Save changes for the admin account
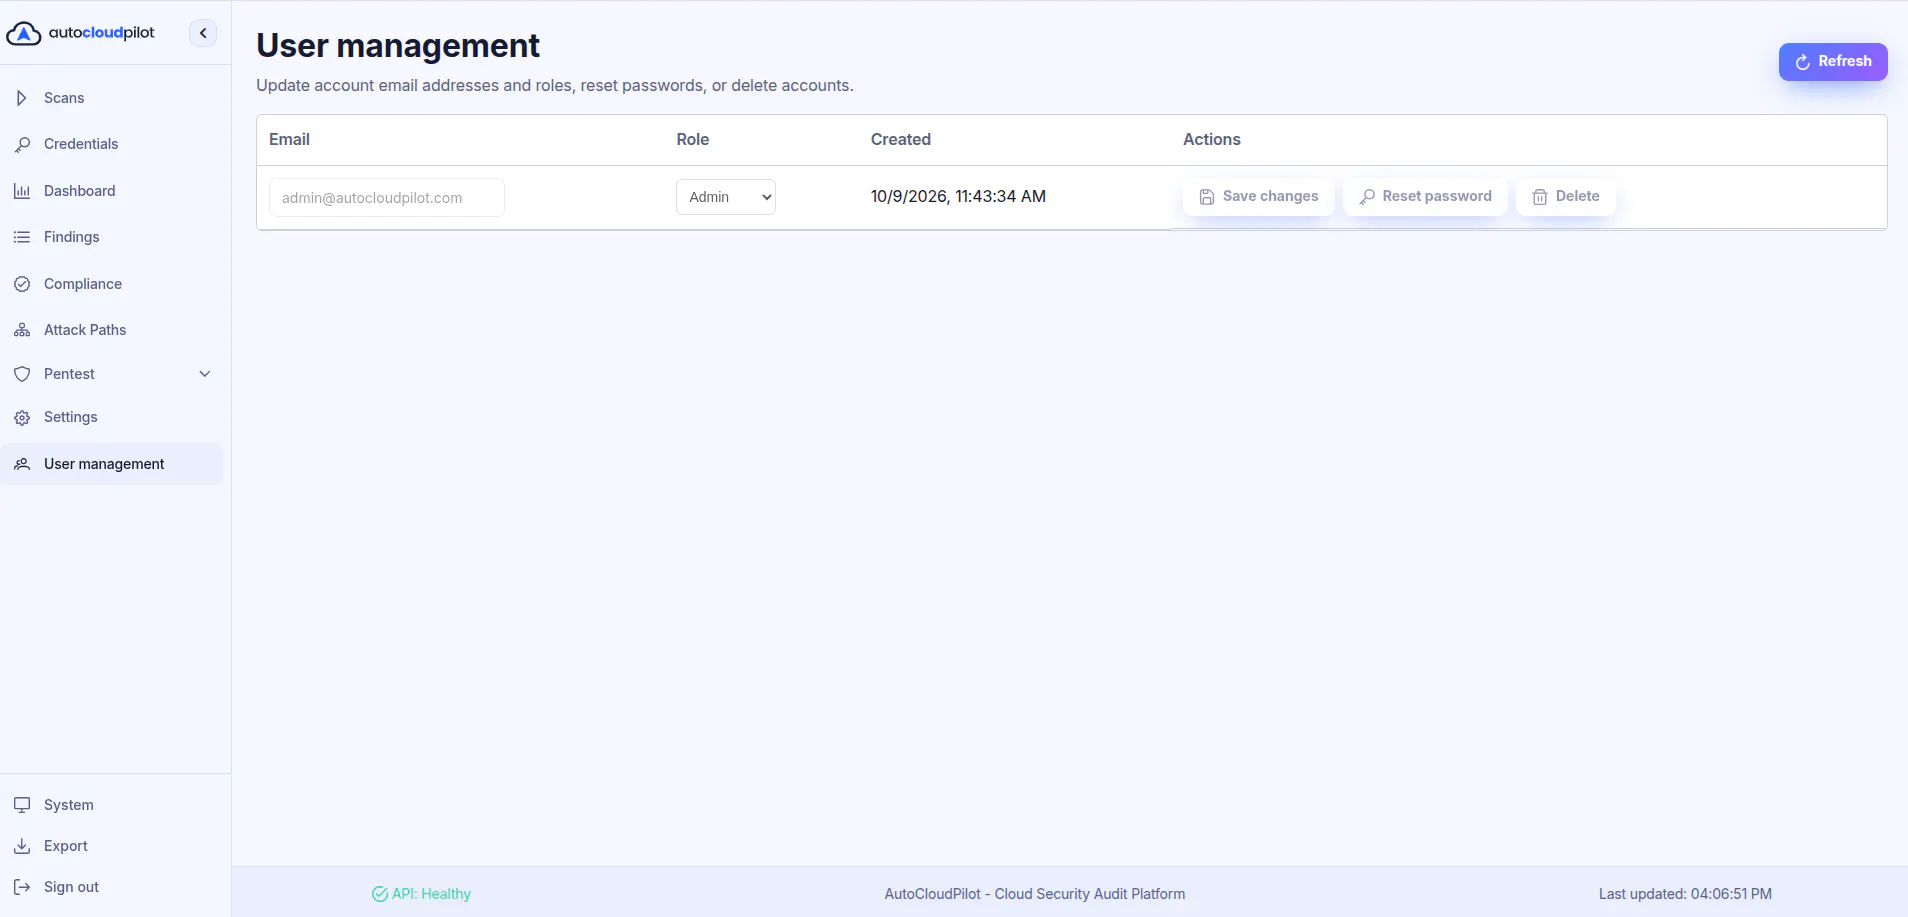The image size is (1908, 917). [1258, 197]
